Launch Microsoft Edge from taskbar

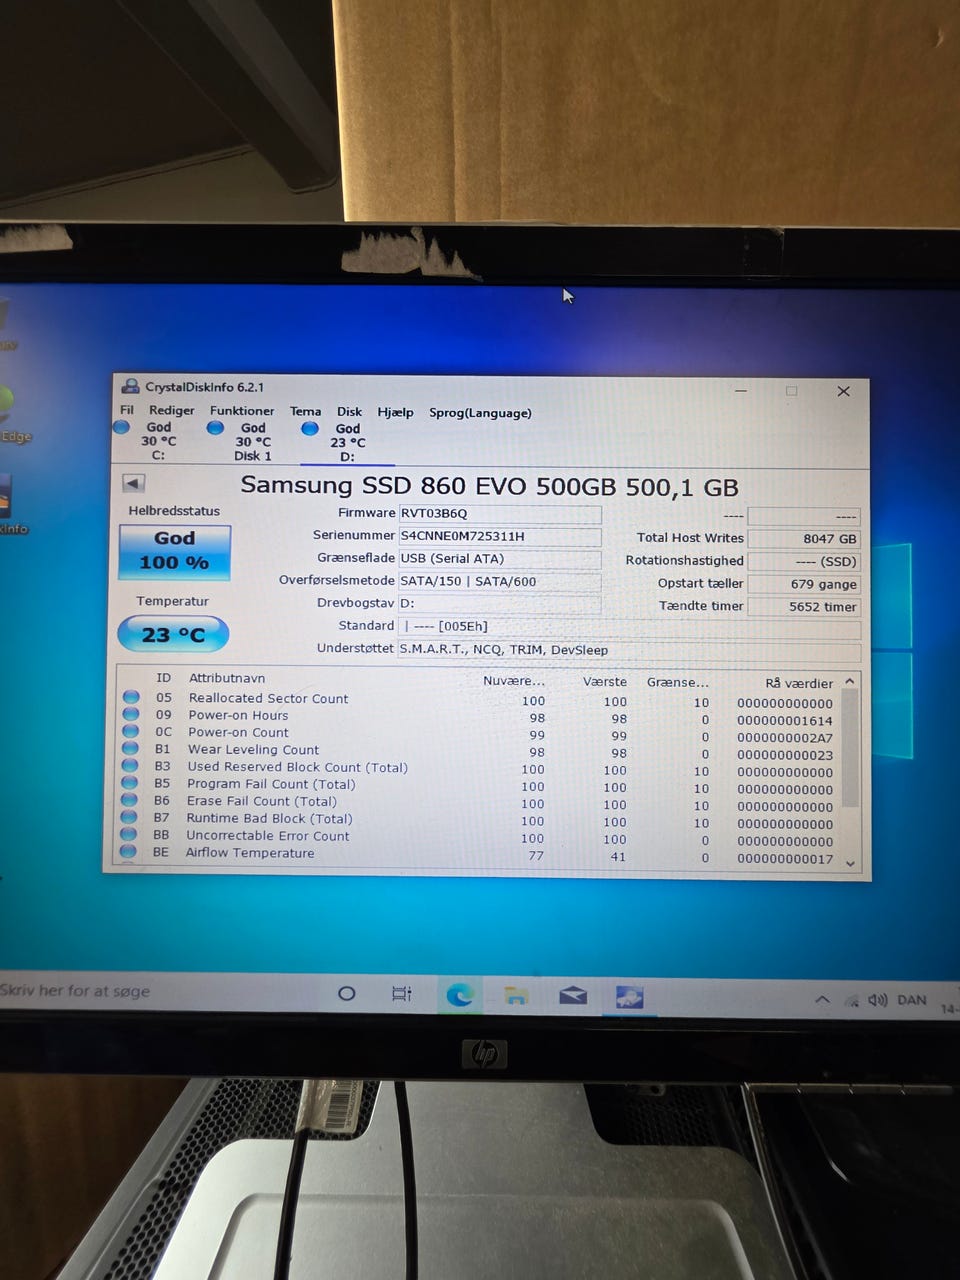[460, 995]
